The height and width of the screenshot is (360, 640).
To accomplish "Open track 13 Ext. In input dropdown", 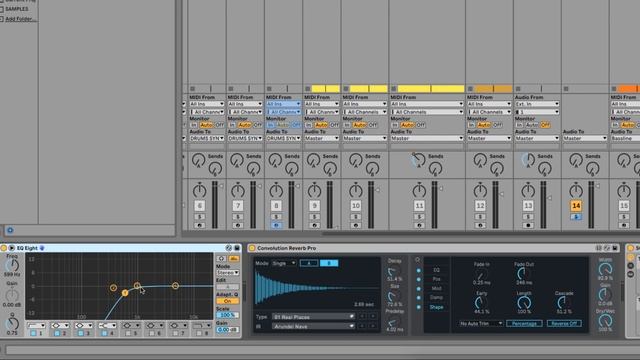I will (537, 104).
